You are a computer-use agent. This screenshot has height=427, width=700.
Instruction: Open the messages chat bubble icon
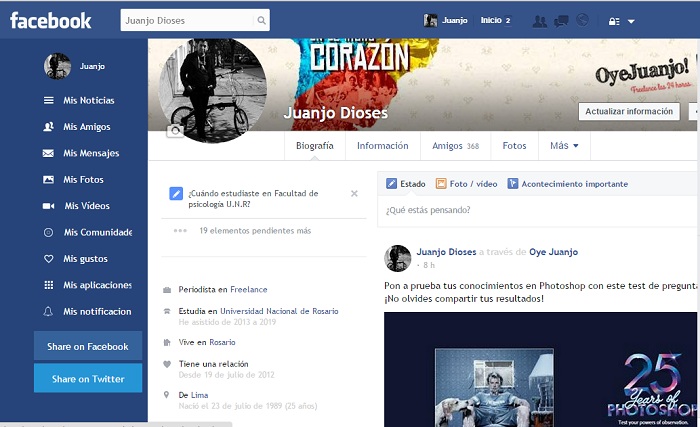[x=562, y=20]
